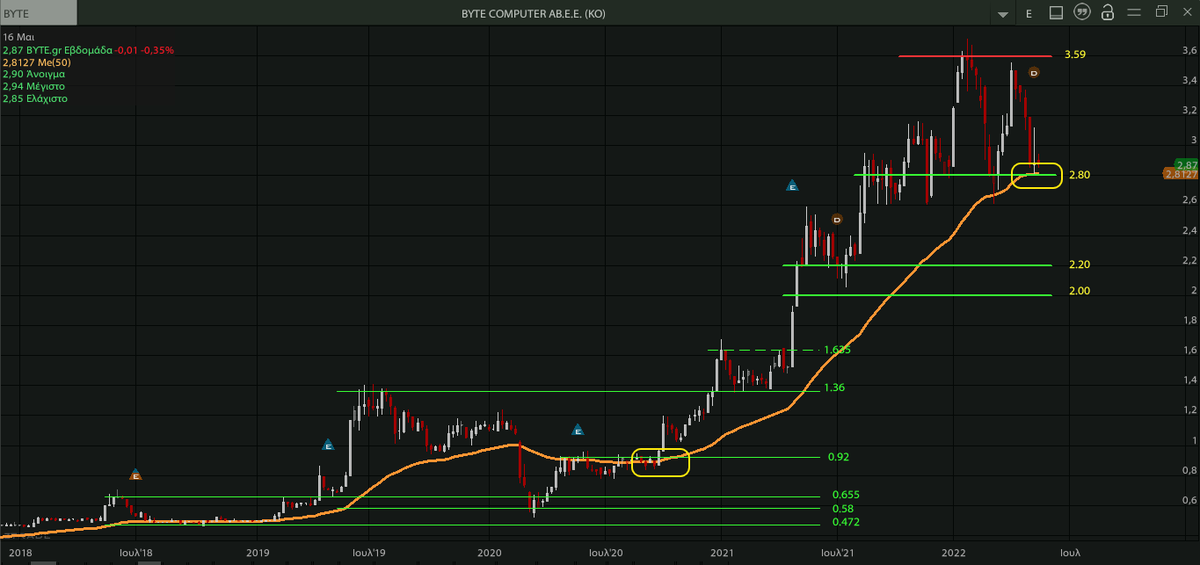This screenshot has width=1200, height=565.
Task: Click the E event marker from mid-2018
Action: click(x=137, y=474)
